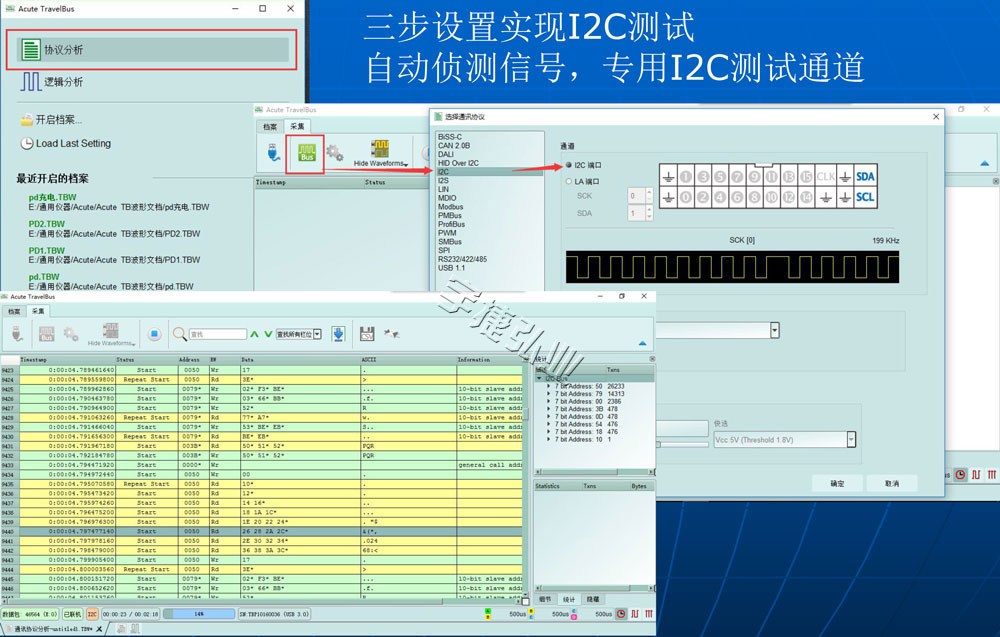Click the 查找 search input field
This screenshot has width=1000, height=637.
[x=217, y=334]
